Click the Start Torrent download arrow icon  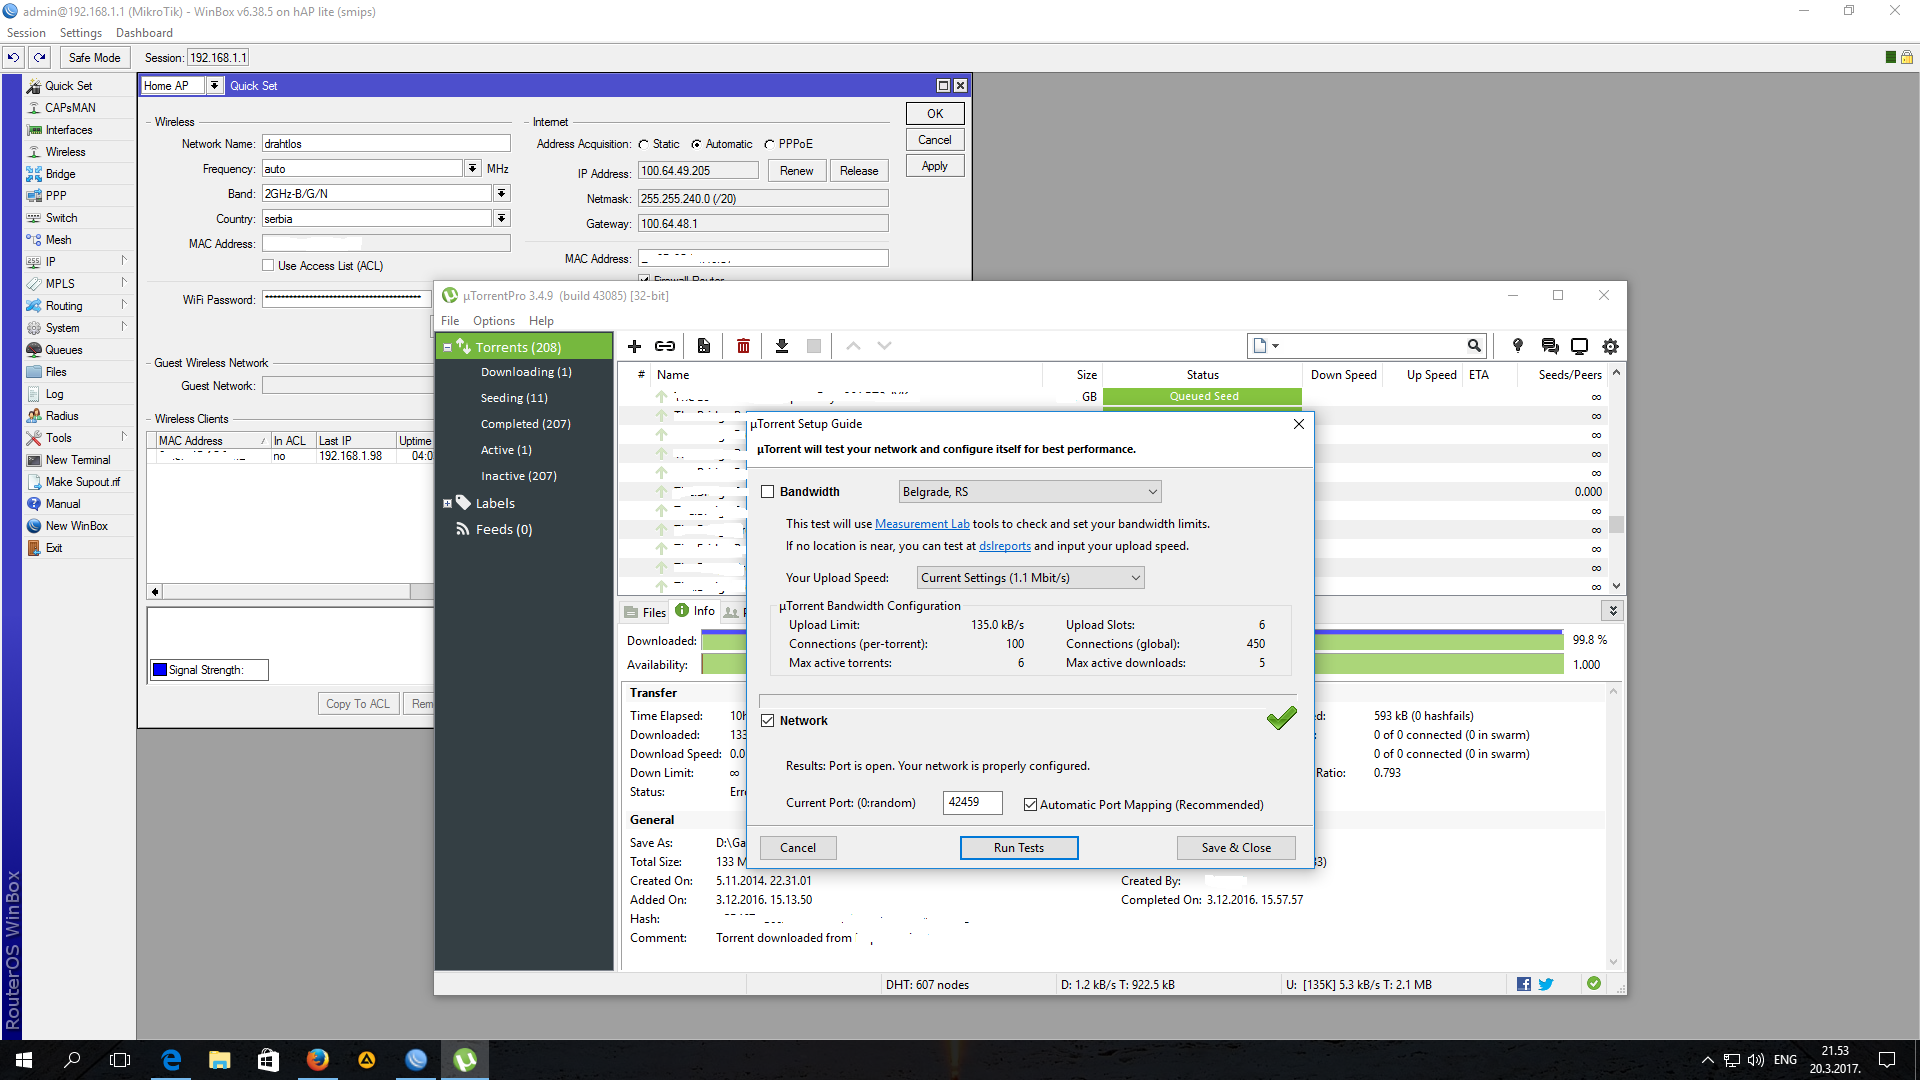(x=782, y=346)
